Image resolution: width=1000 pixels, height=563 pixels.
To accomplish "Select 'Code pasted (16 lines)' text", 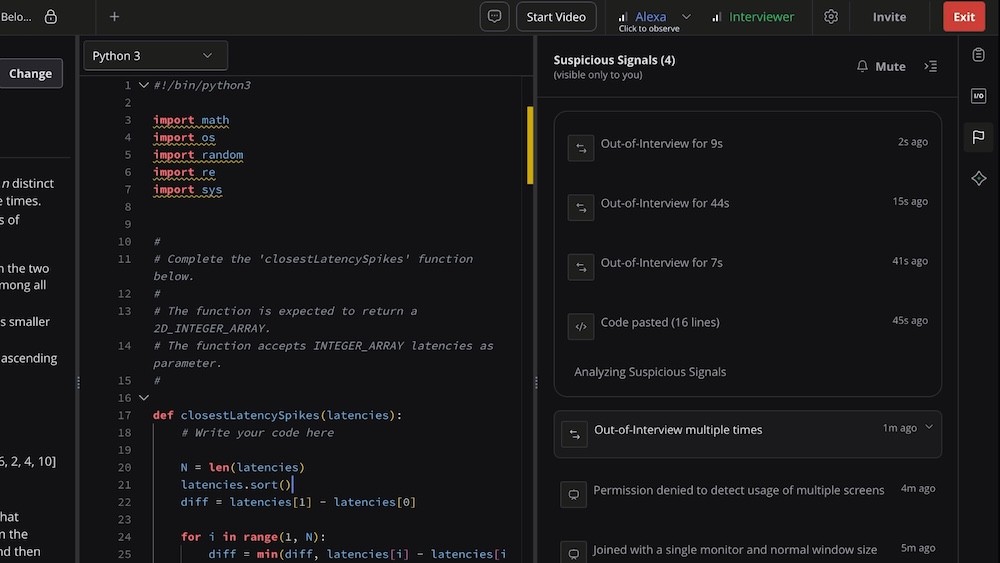I will [660, 322].
